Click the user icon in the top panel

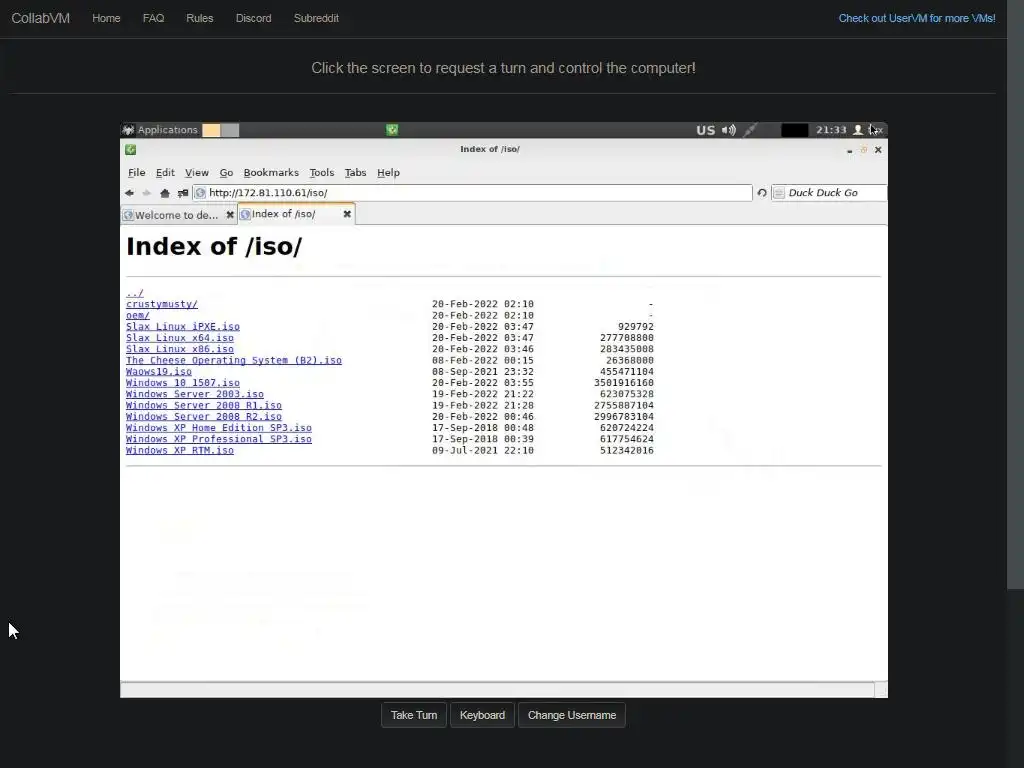click(x=858, y=130)
